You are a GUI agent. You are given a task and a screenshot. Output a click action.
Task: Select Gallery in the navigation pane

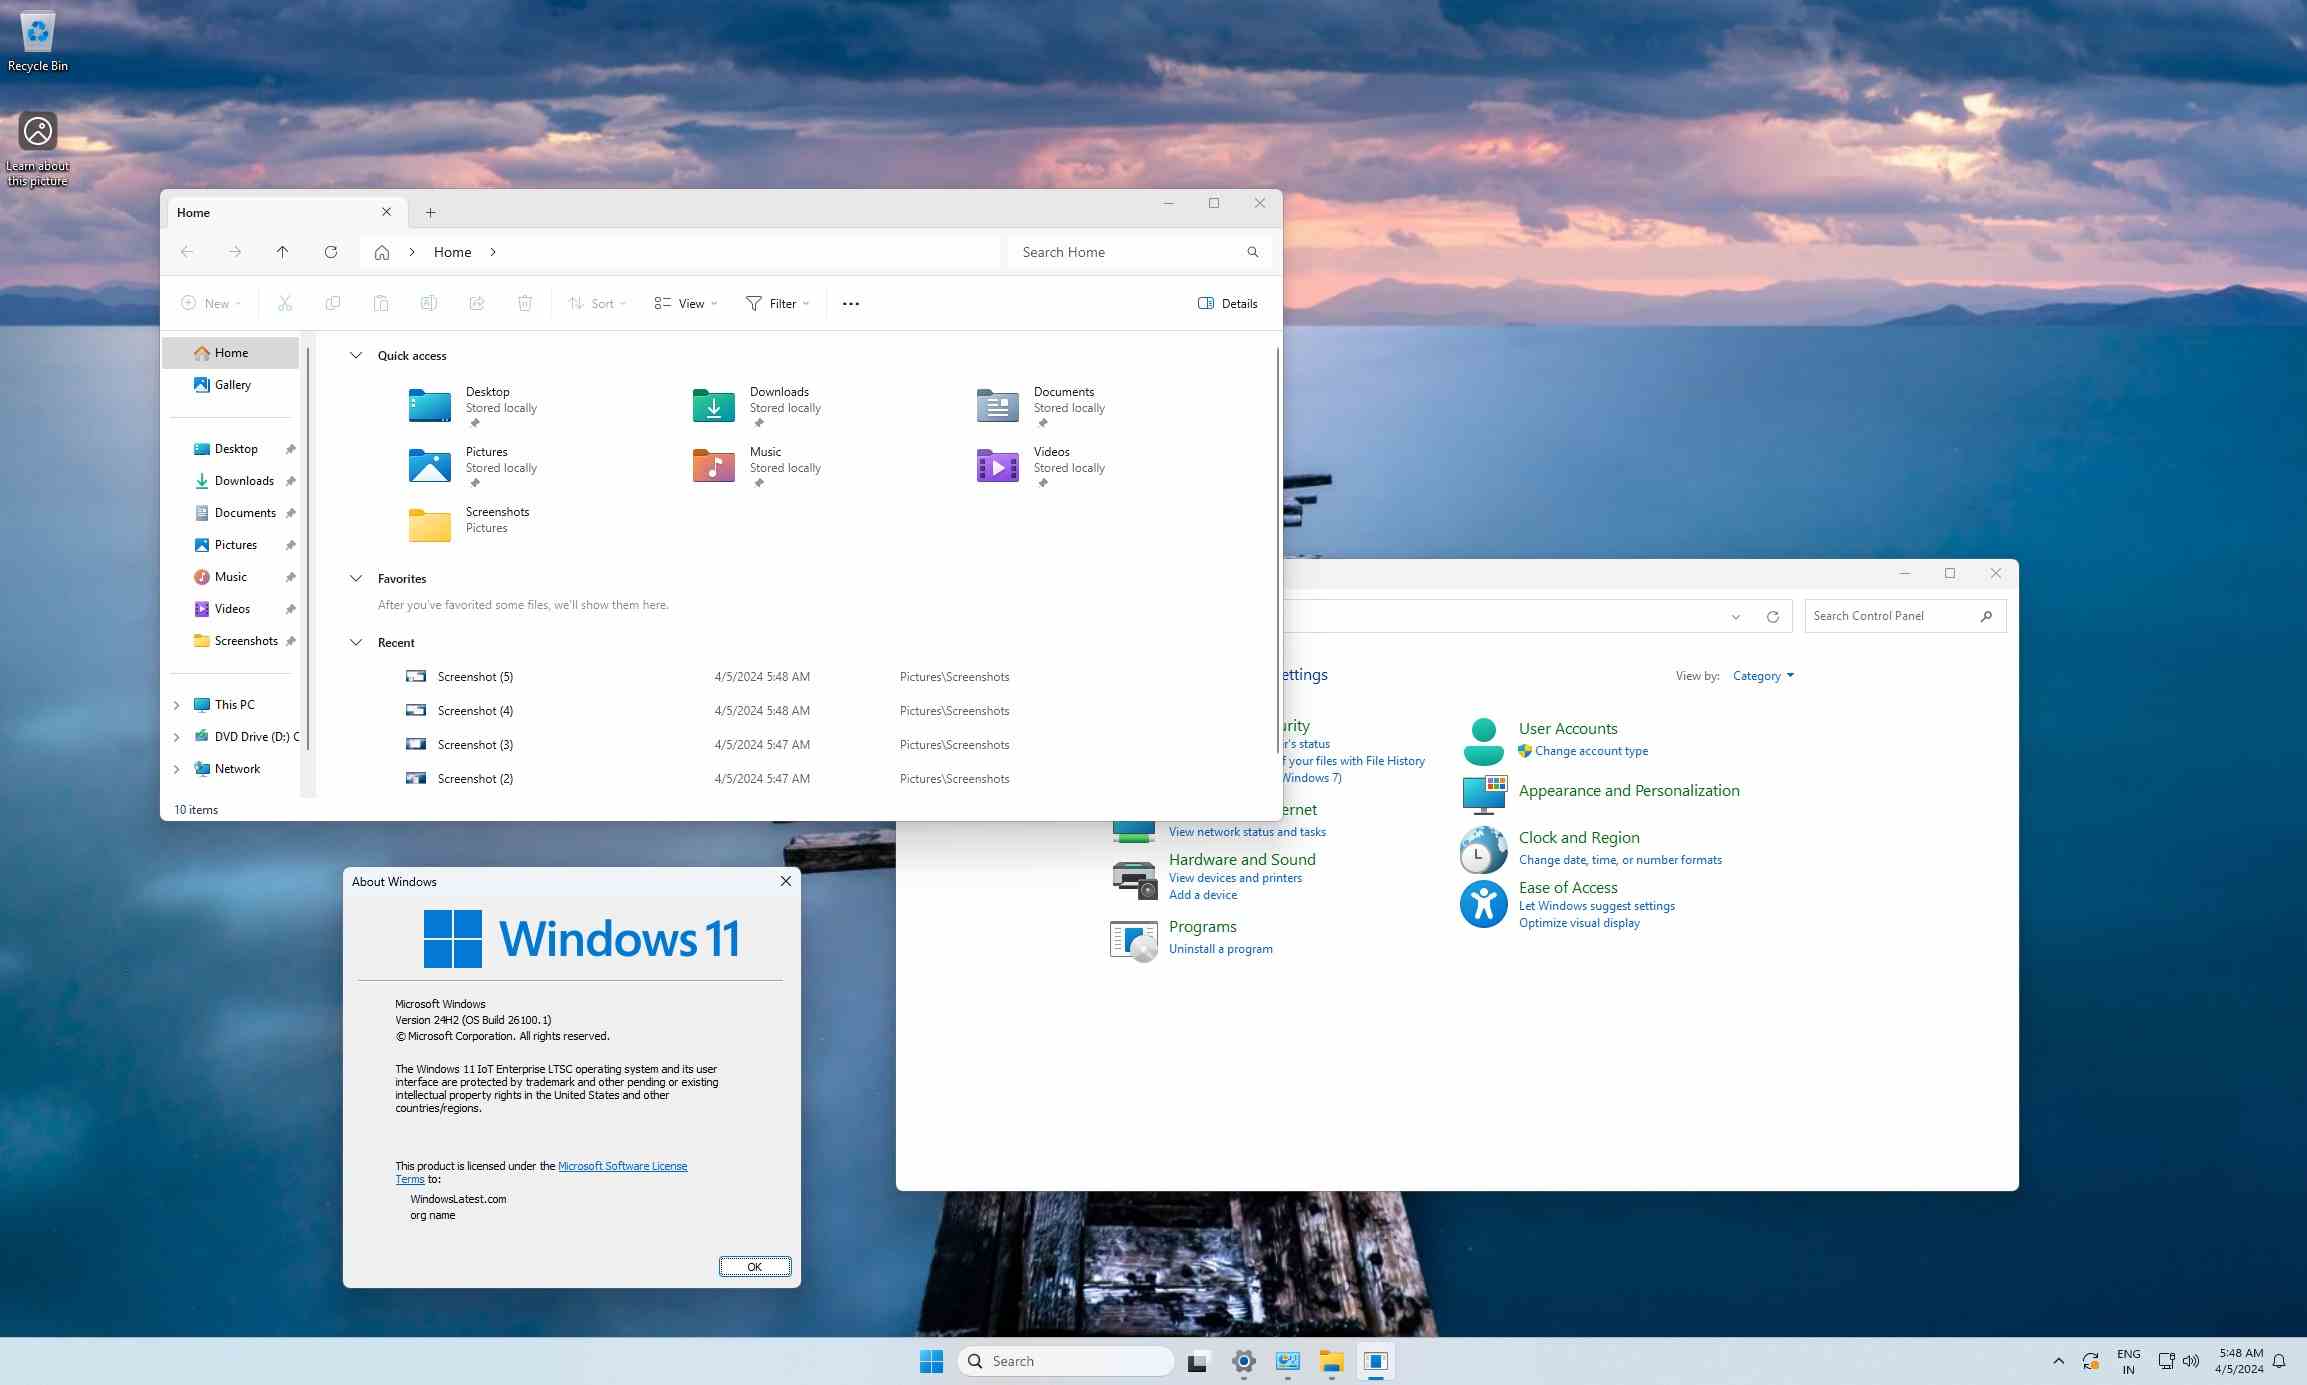pos(232,385)
